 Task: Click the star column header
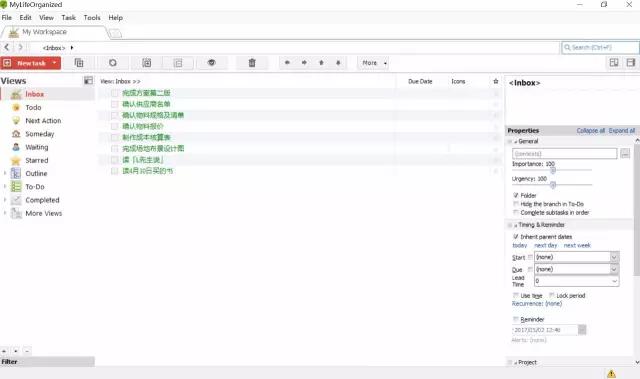click(x=496, y=81)
